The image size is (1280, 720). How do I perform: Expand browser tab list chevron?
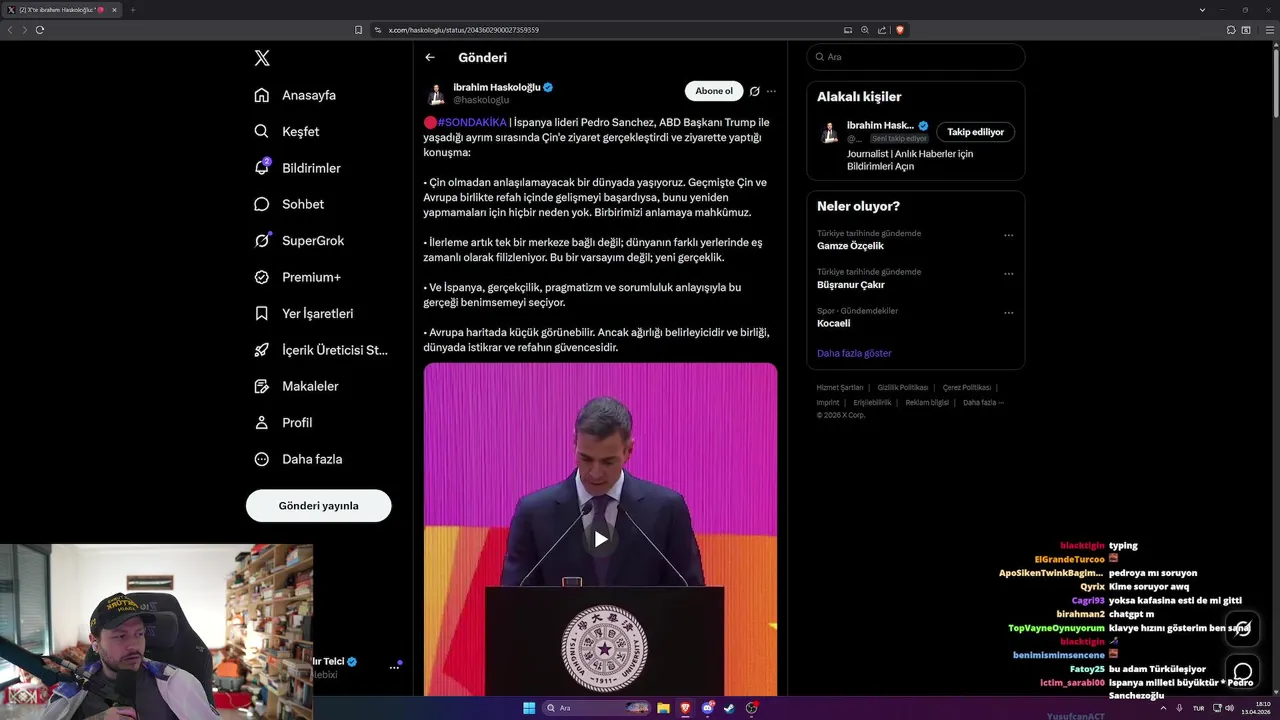[1202, 10]
